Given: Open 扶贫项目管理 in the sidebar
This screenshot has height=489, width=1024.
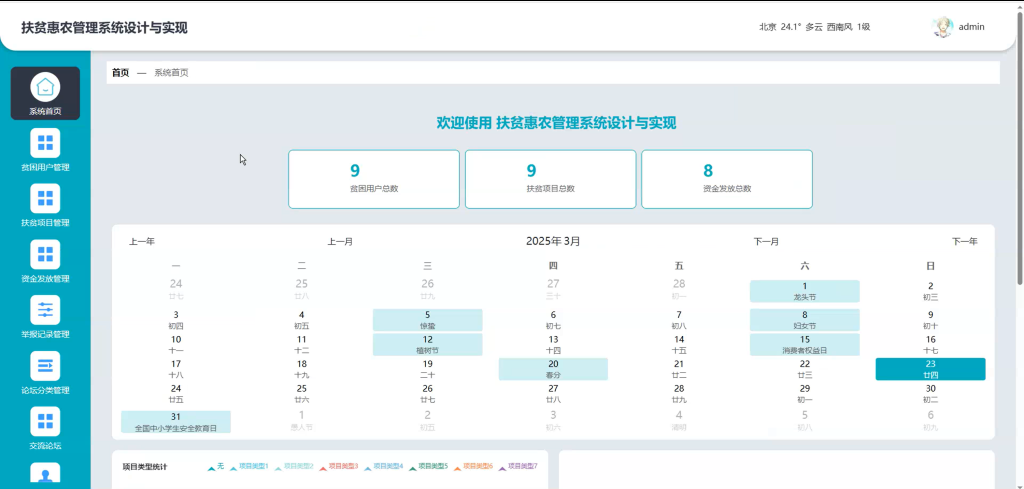Looking at the screenshot, I should click(45, 206).
